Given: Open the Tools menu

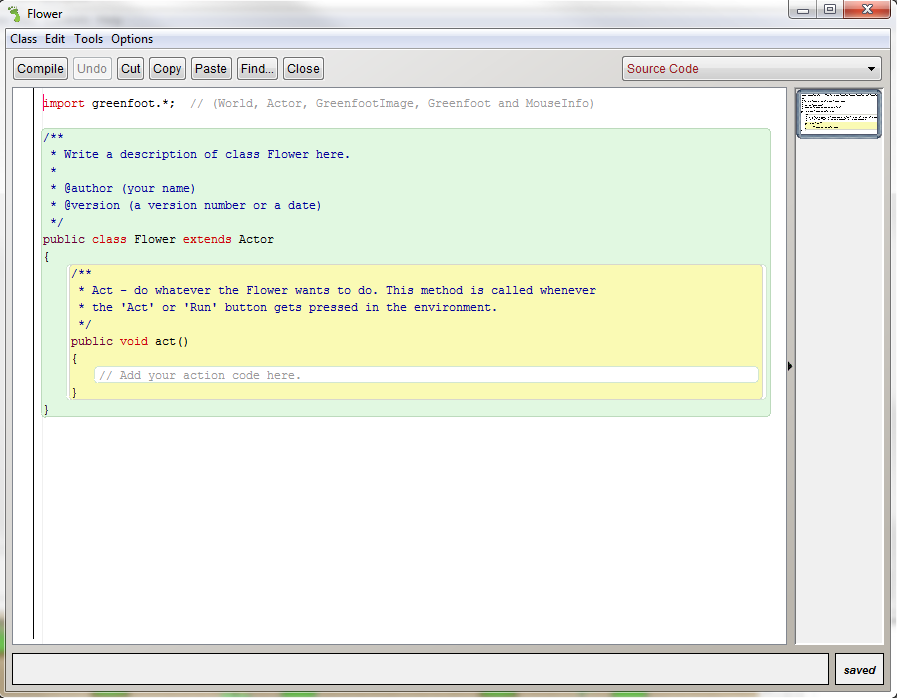Looking at the screenshot, I should (88, 38).
